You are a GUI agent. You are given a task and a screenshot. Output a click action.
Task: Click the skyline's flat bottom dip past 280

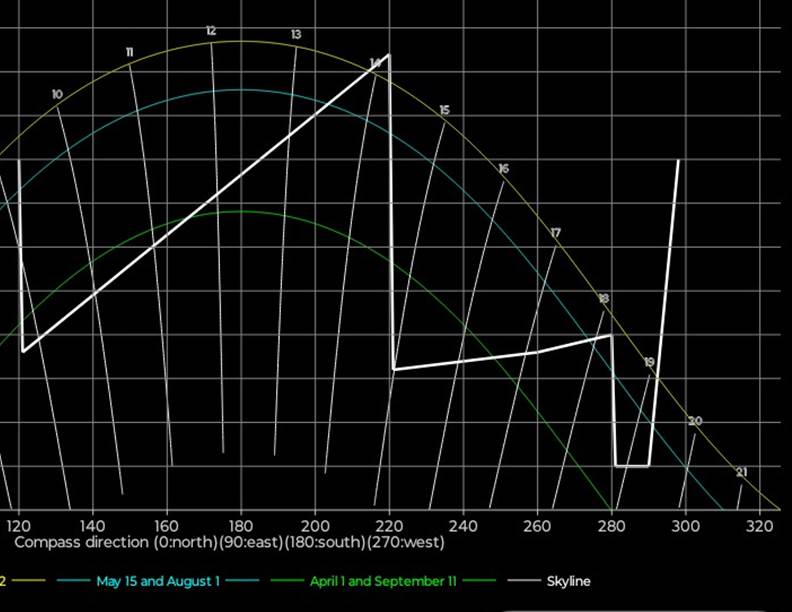(x=632, y=465)
